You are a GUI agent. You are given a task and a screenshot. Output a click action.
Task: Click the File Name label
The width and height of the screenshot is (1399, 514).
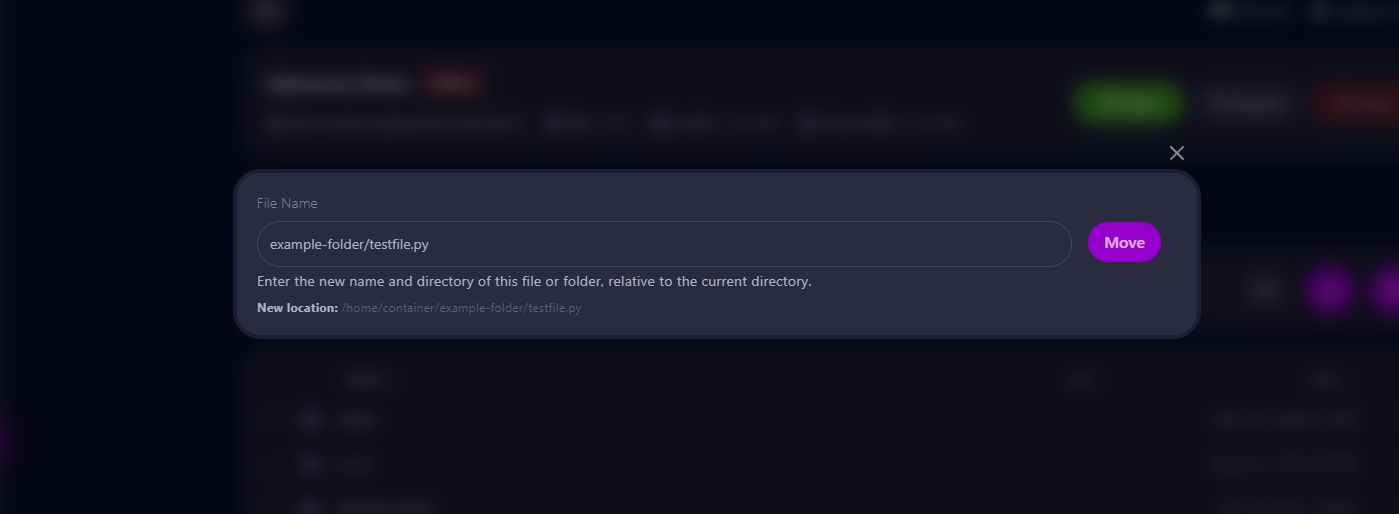pyautogui.click(x=287, y=203)
